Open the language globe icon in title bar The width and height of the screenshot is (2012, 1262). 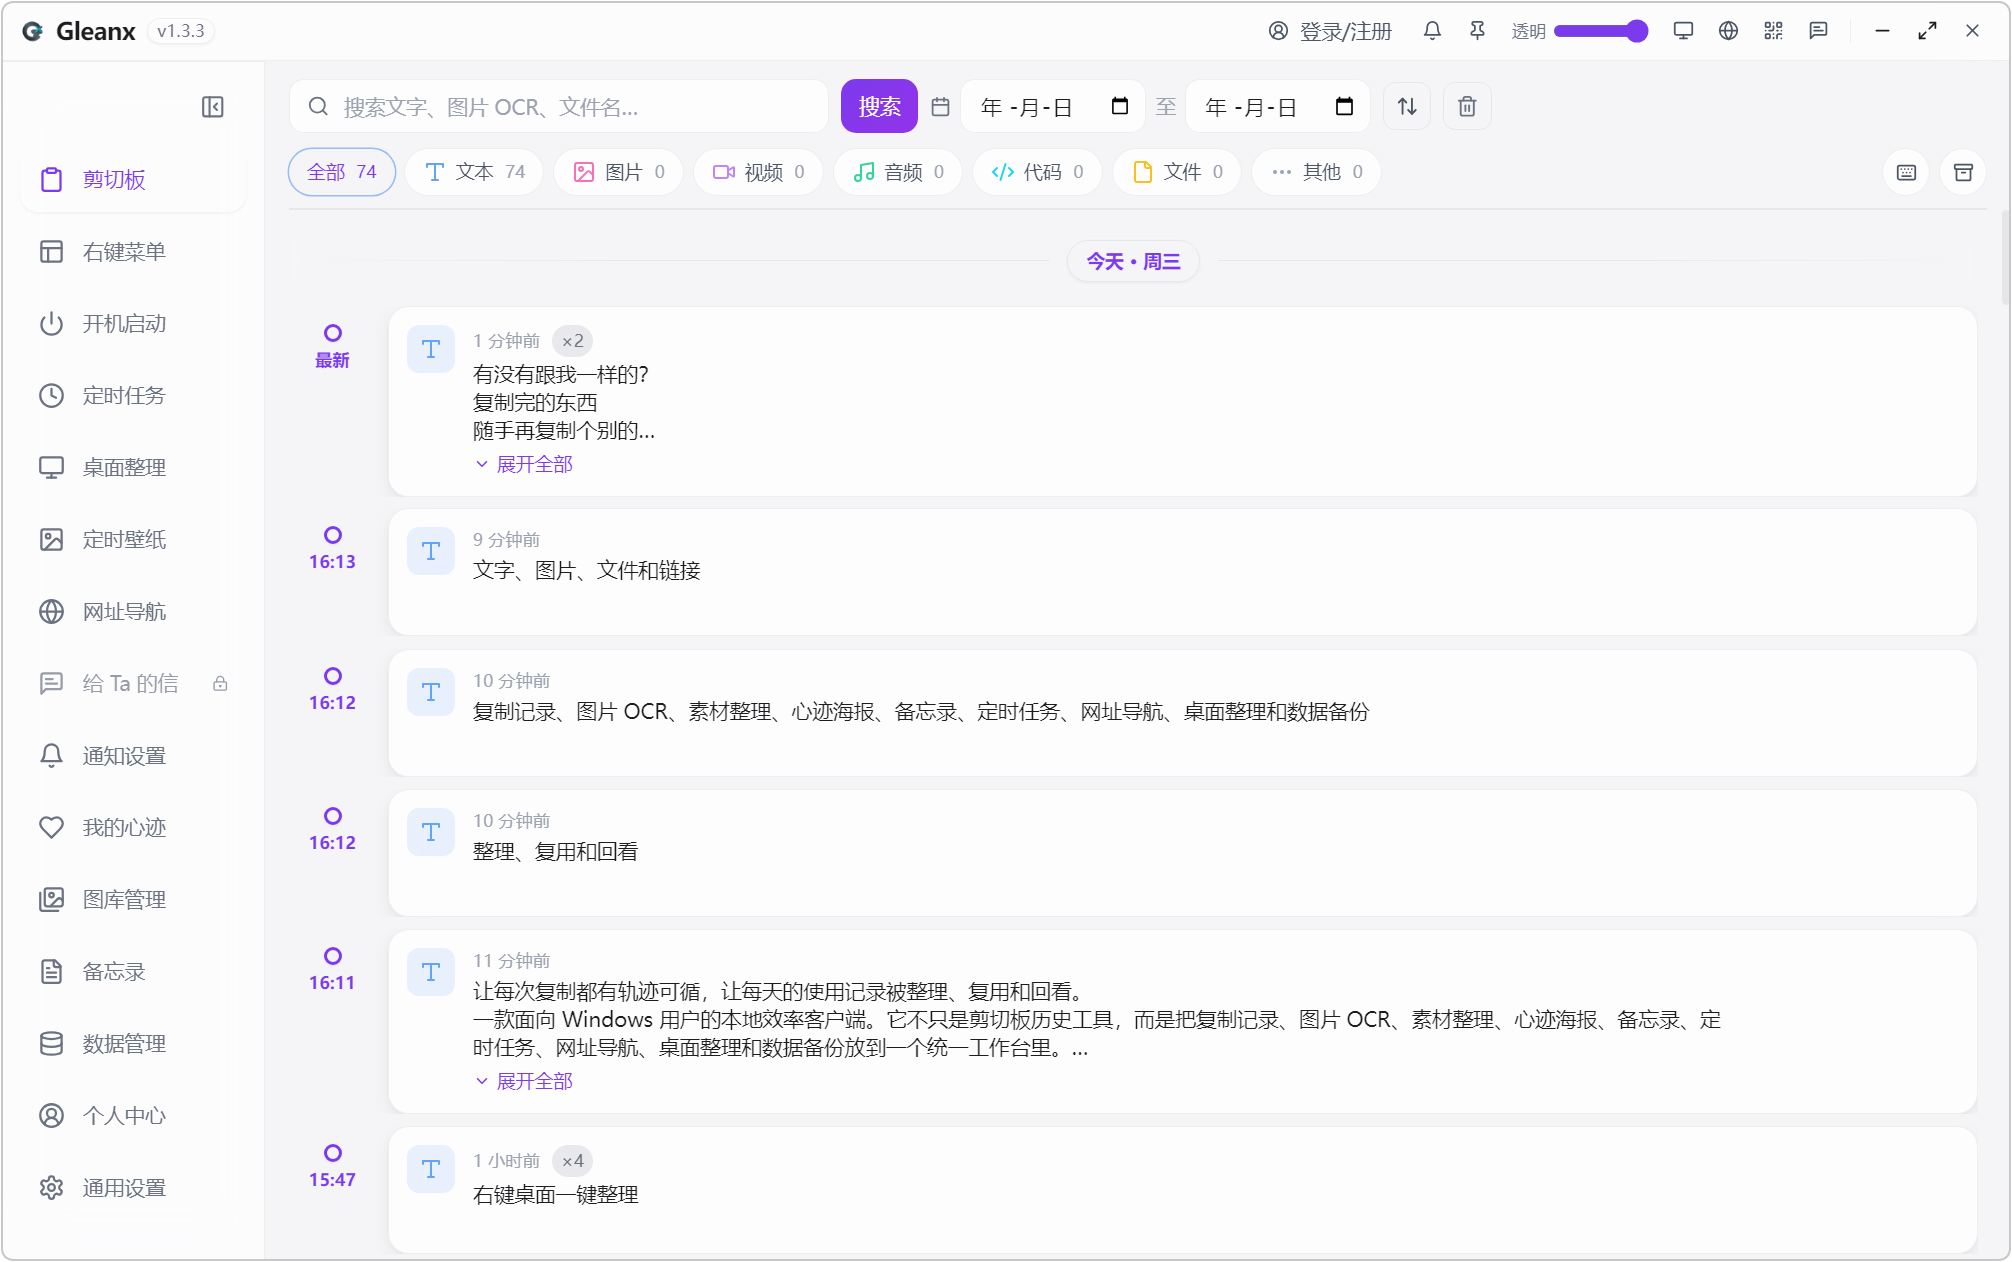pyautogui.click(x=1728, y=31)
